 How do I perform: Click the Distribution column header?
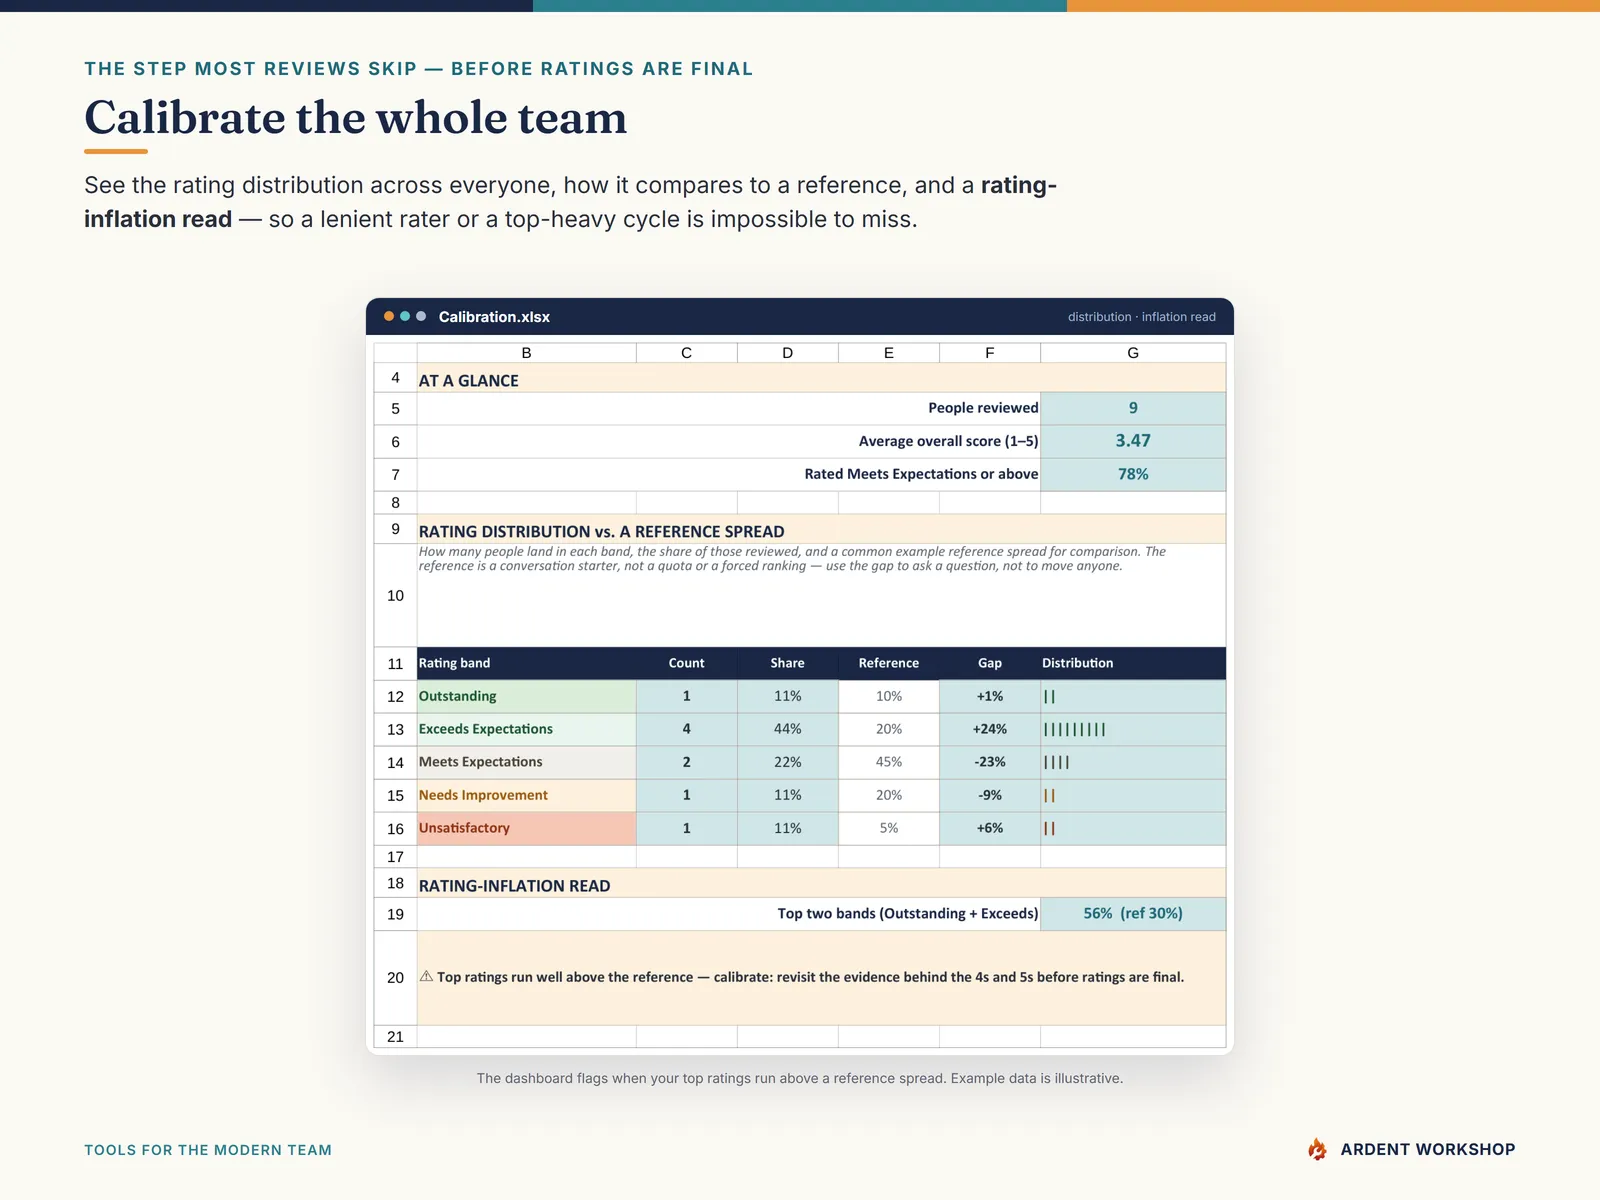pos(1133,663)
